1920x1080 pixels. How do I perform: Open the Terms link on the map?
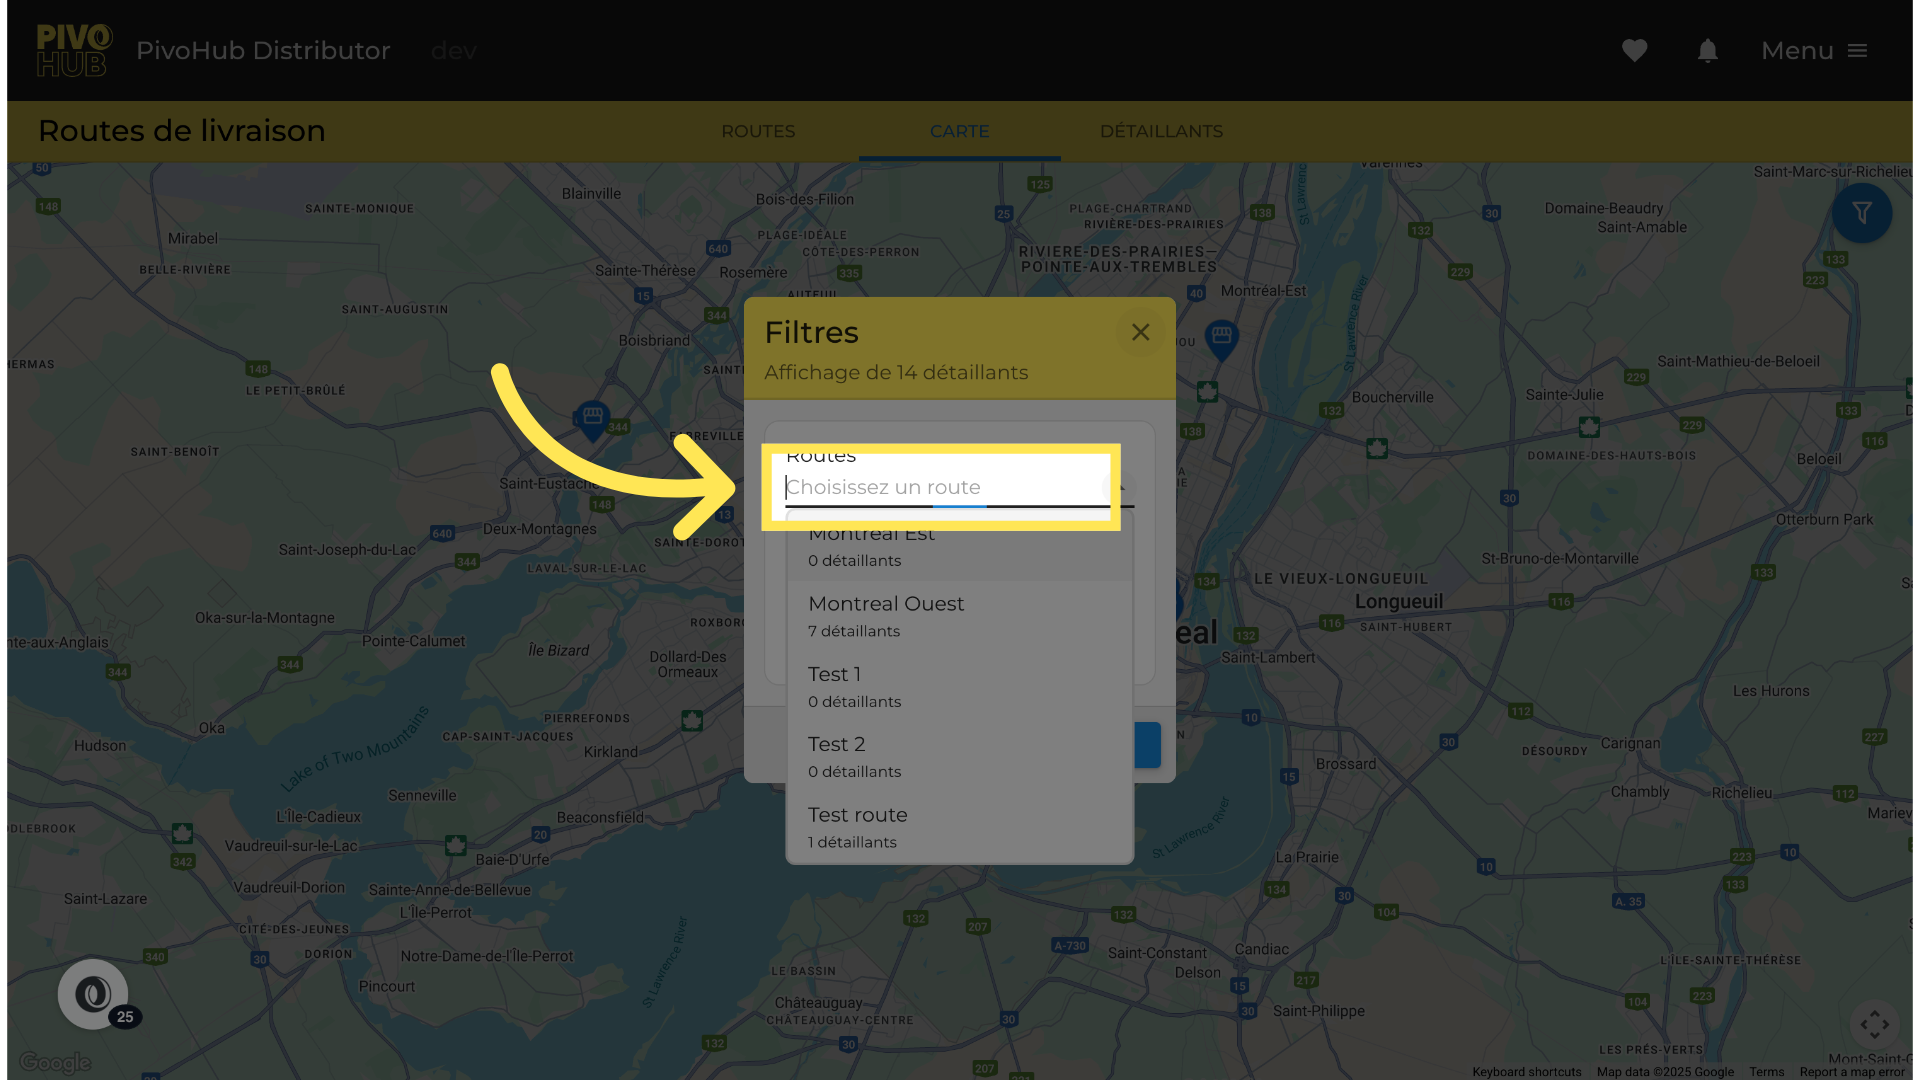1766,1072
